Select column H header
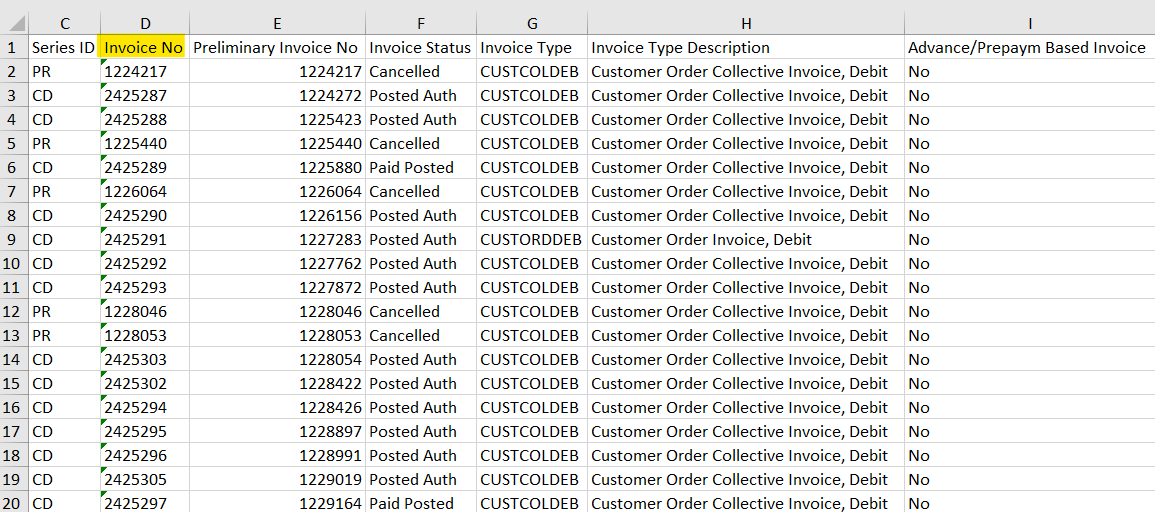The image size is (1155, 512). [746, 23]
